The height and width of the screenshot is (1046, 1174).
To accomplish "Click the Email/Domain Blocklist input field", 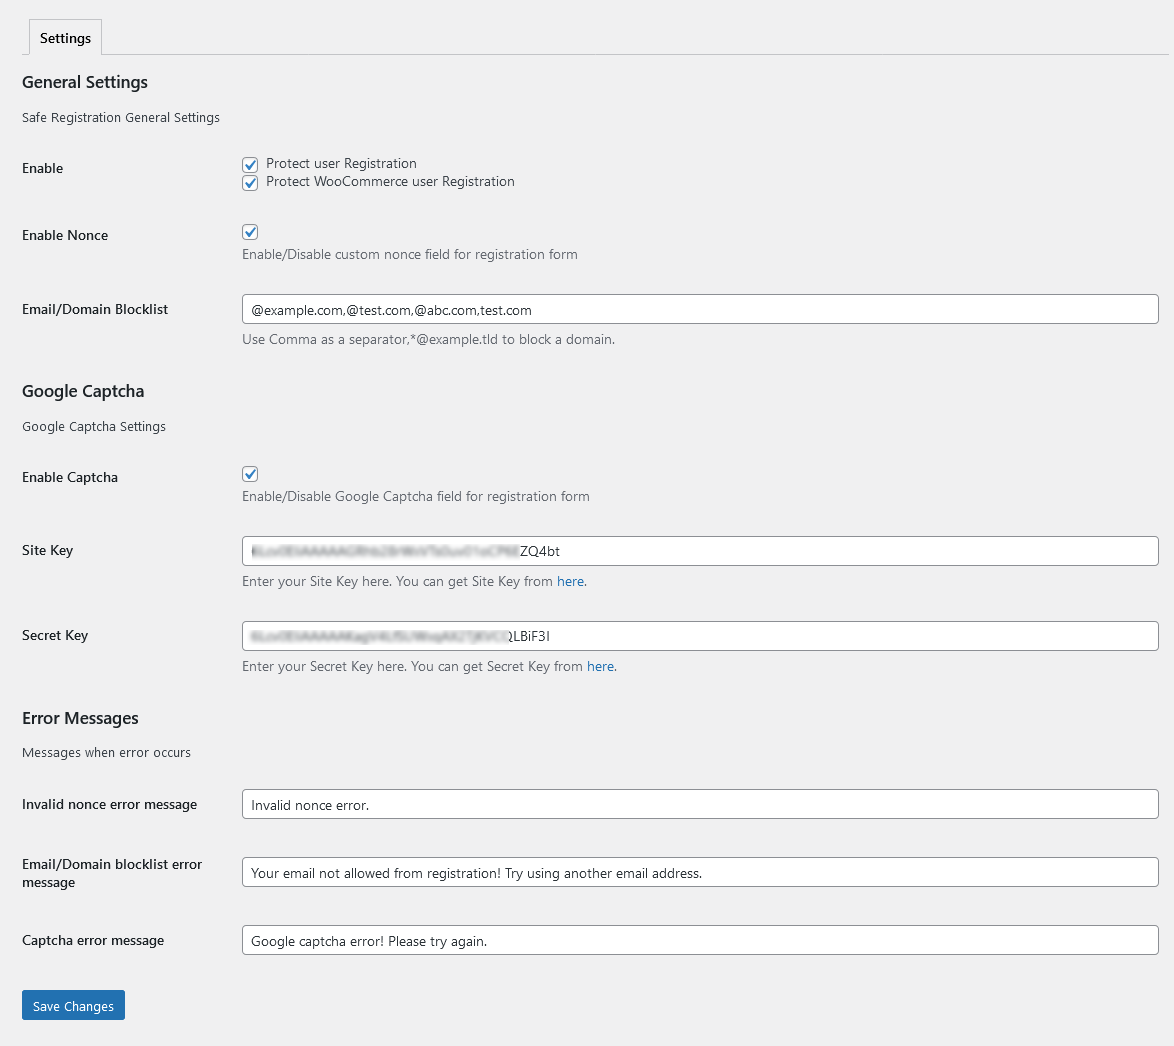I will [699, 309].
